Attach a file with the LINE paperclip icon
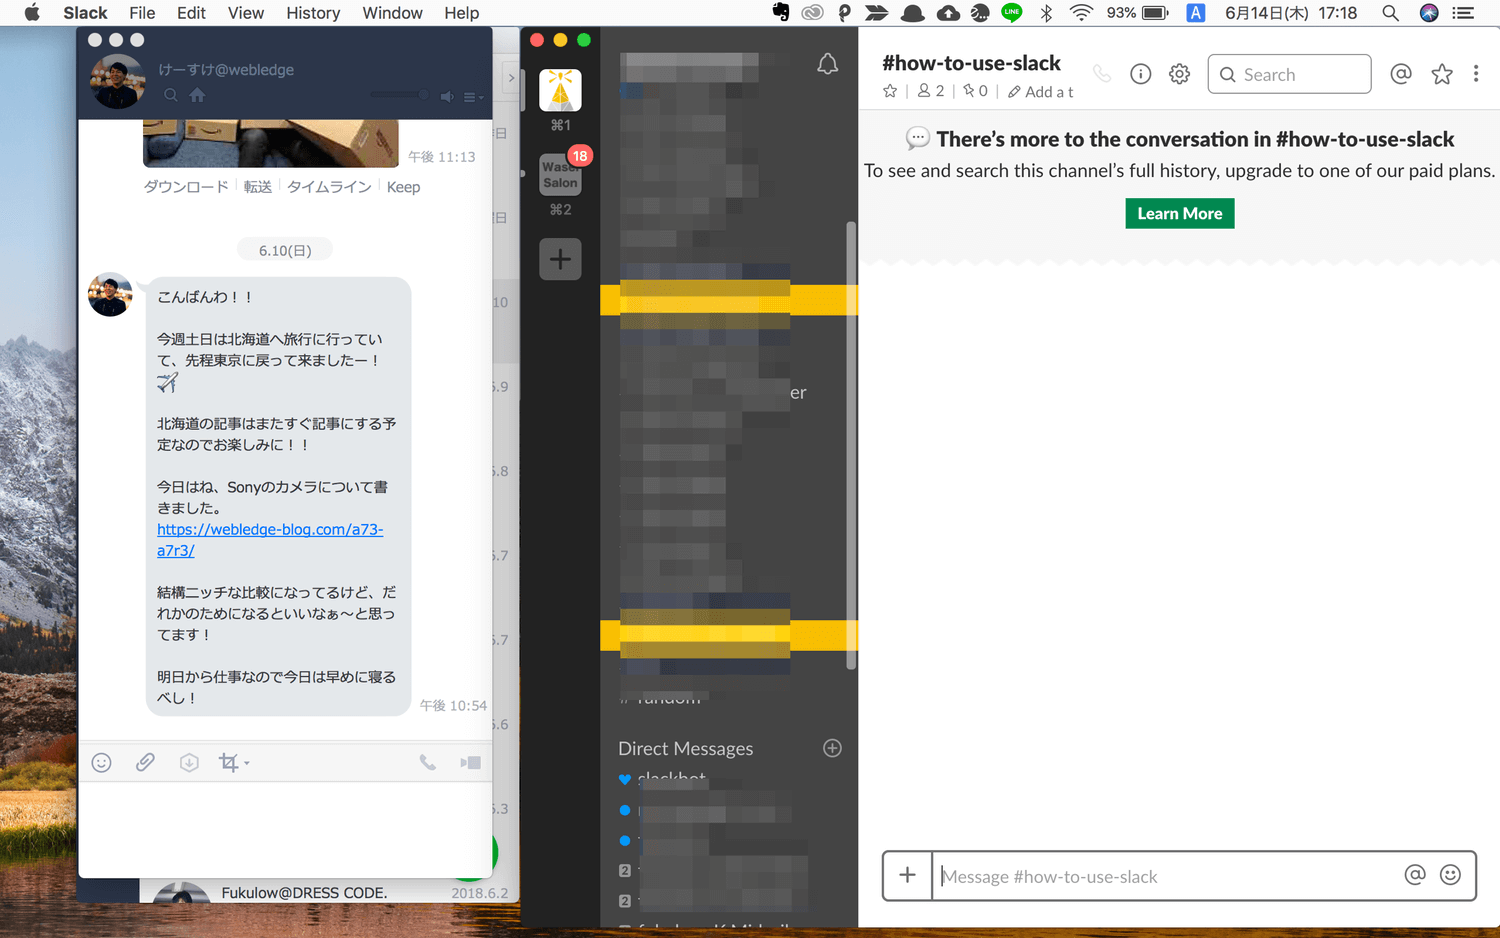Screen dimensions: 1500x938 click(x=145, y=763)
